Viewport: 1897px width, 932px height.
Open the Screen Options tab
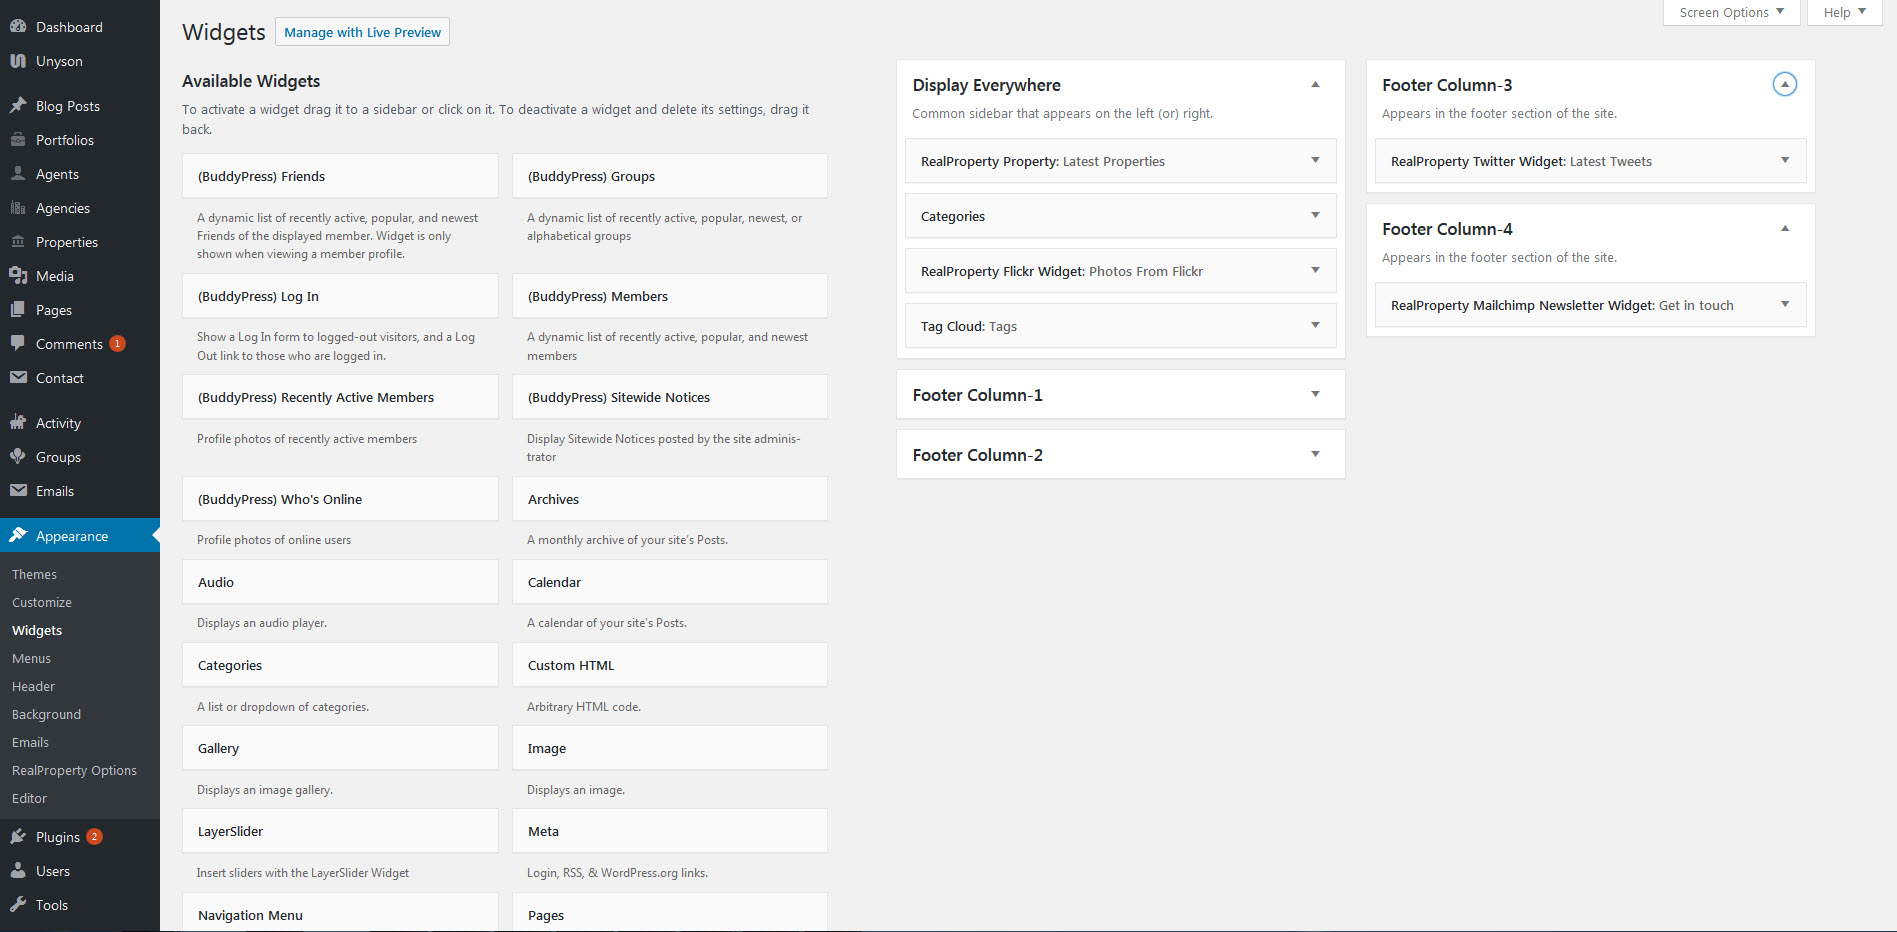1731,13
